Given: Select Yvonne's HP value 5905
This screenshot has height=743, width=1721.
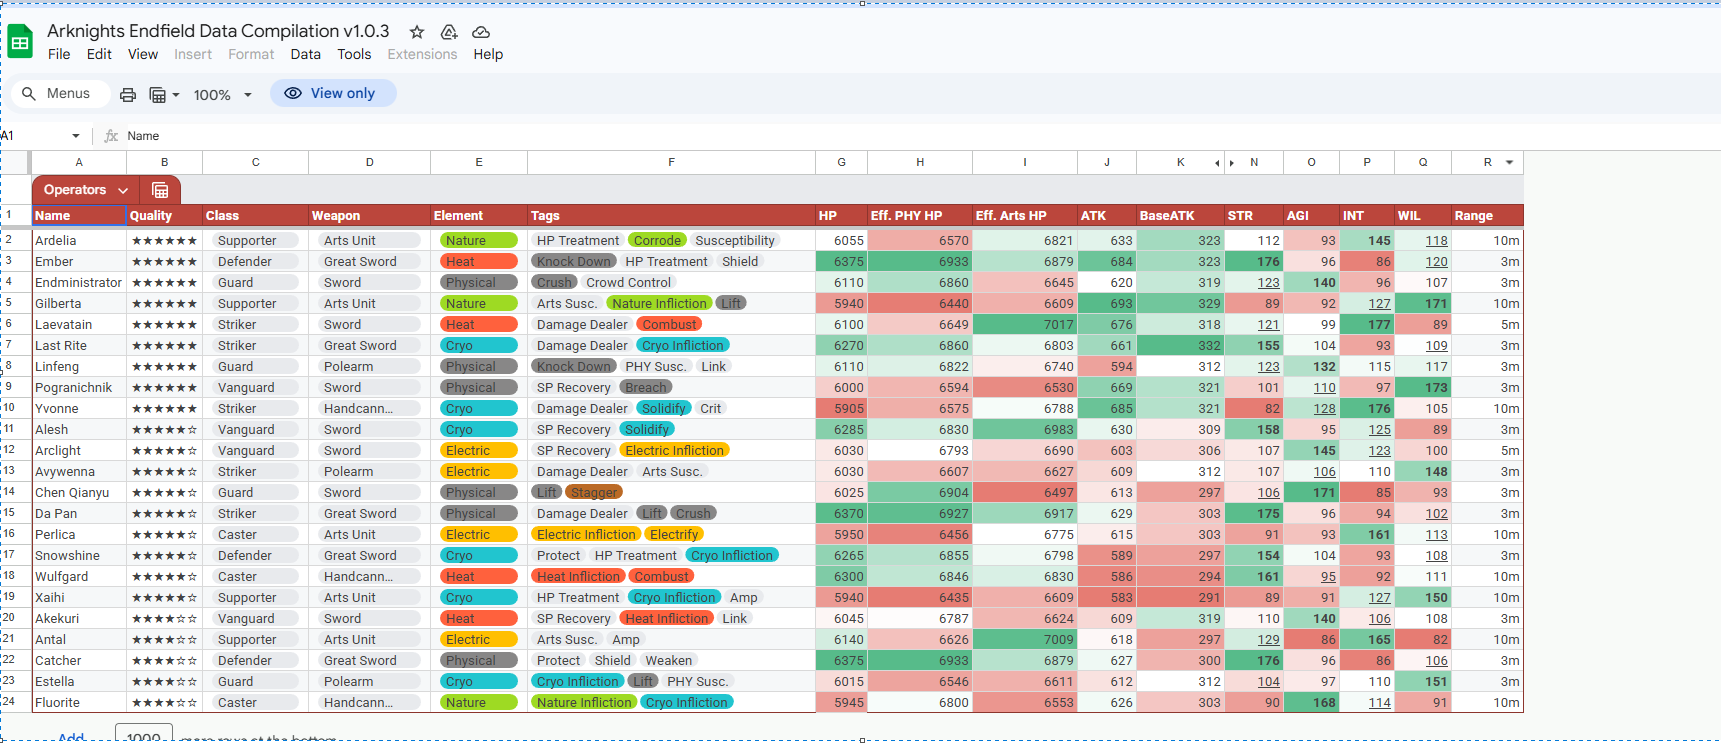Looking at the screenshot, I should pyautogui.click(x=841, y=408).
